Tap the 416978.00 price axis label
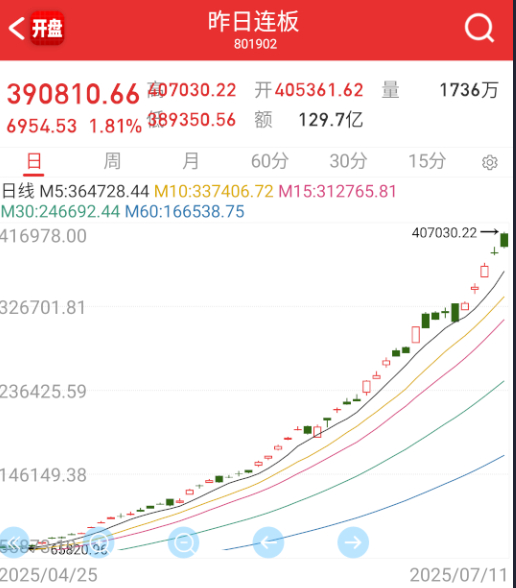The height and width of the screenshot is (588, 516). (x=43, y=236)
